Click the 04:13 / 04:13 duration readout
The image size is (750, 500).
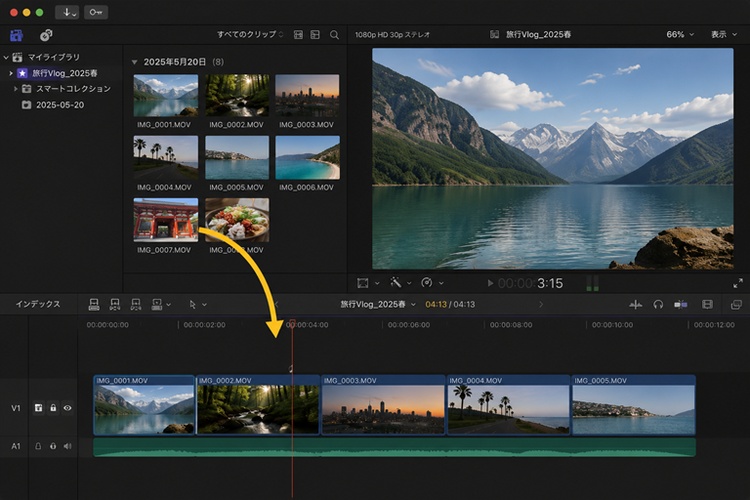(450, 304)
